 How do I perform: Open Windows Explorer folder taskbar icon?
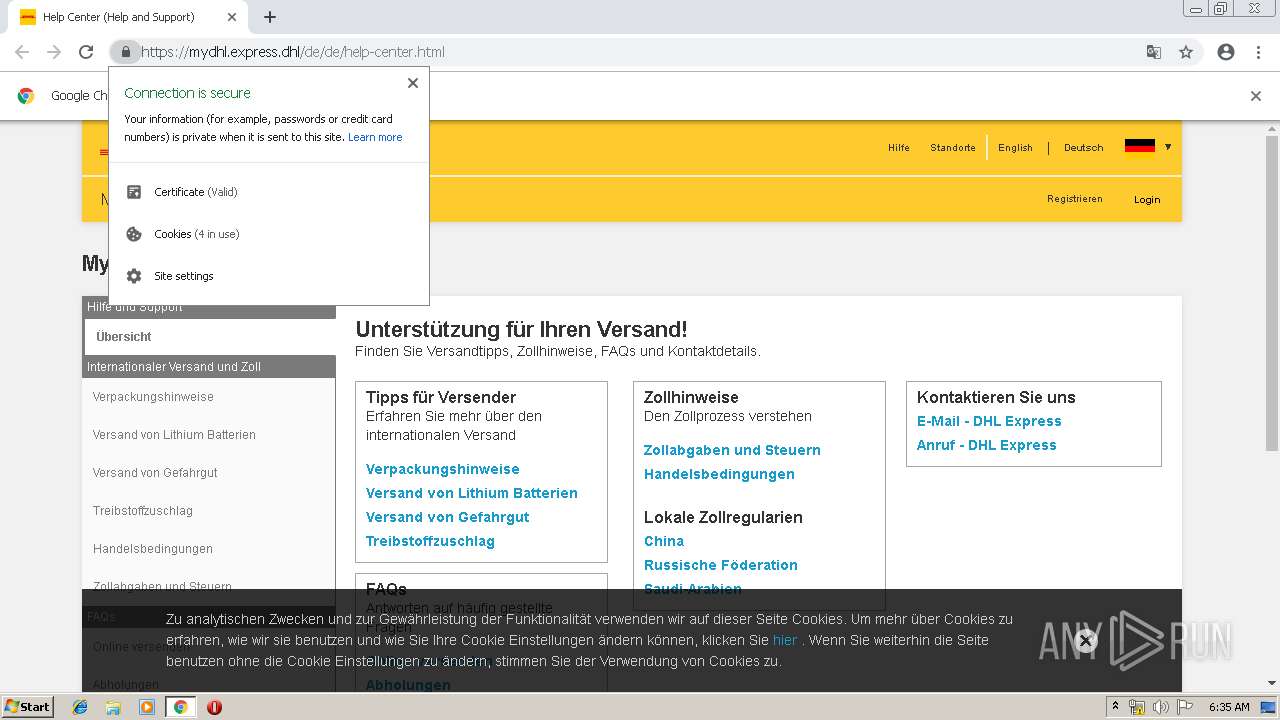(114, 707)
